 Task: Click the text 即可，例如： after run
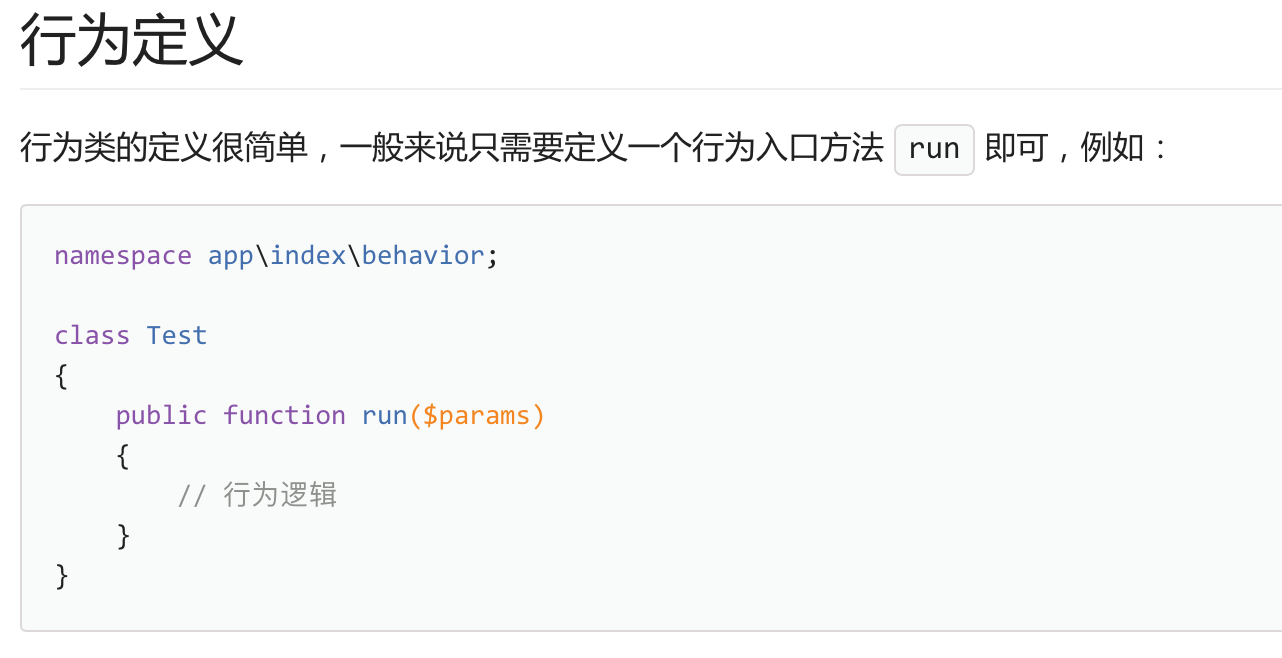pos(1076,150)
